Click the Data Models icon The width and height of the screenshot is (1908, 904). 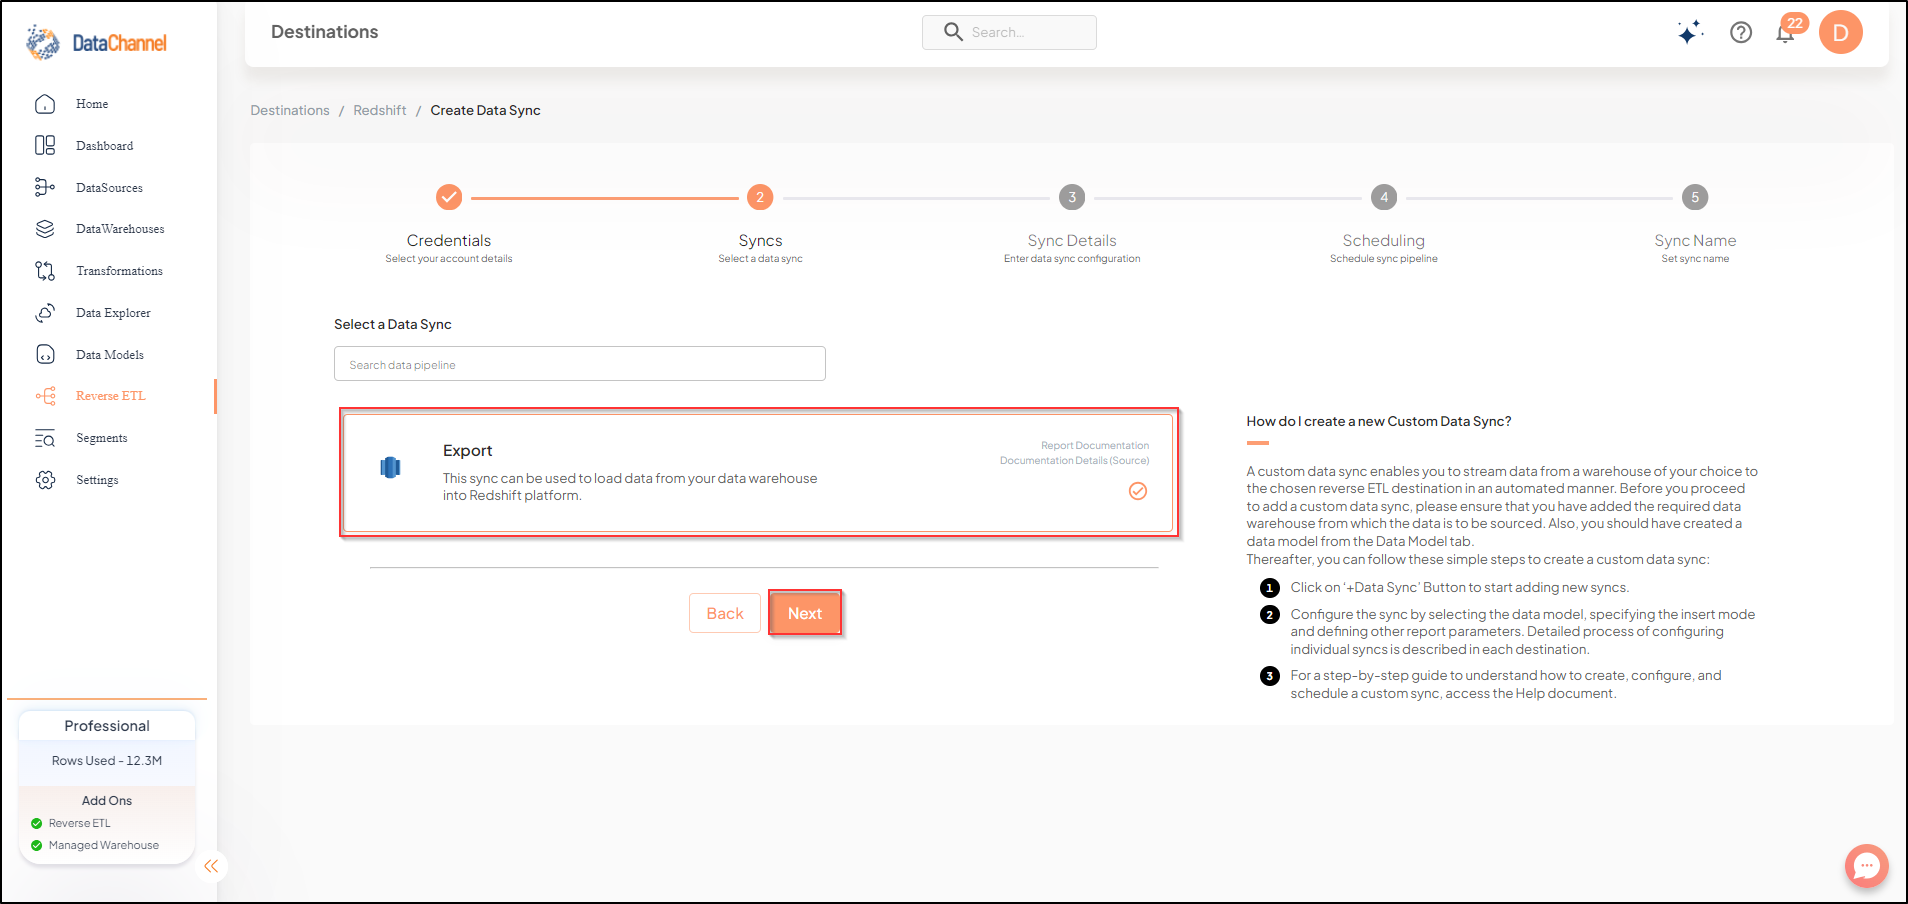pos(45,354)
